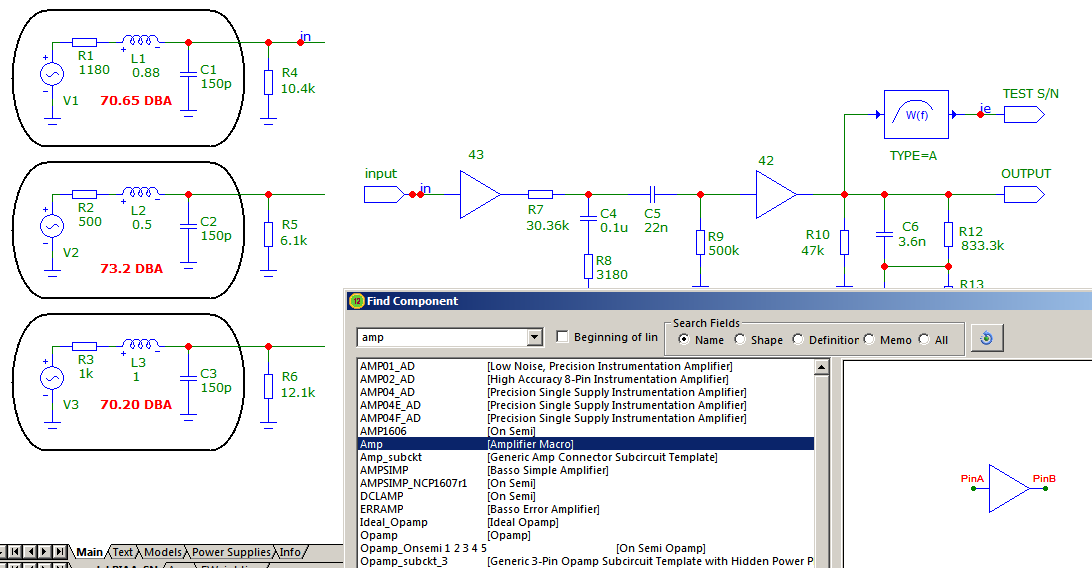Open the search text dropdown arrow
The width and height of the screenshot is (1092, 568).
coord(534,338)
